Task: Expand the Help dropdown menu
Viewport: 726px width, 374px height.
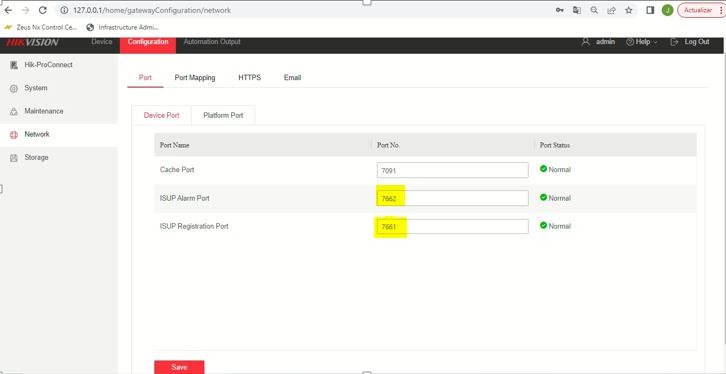Action: [x=641, y=42]
